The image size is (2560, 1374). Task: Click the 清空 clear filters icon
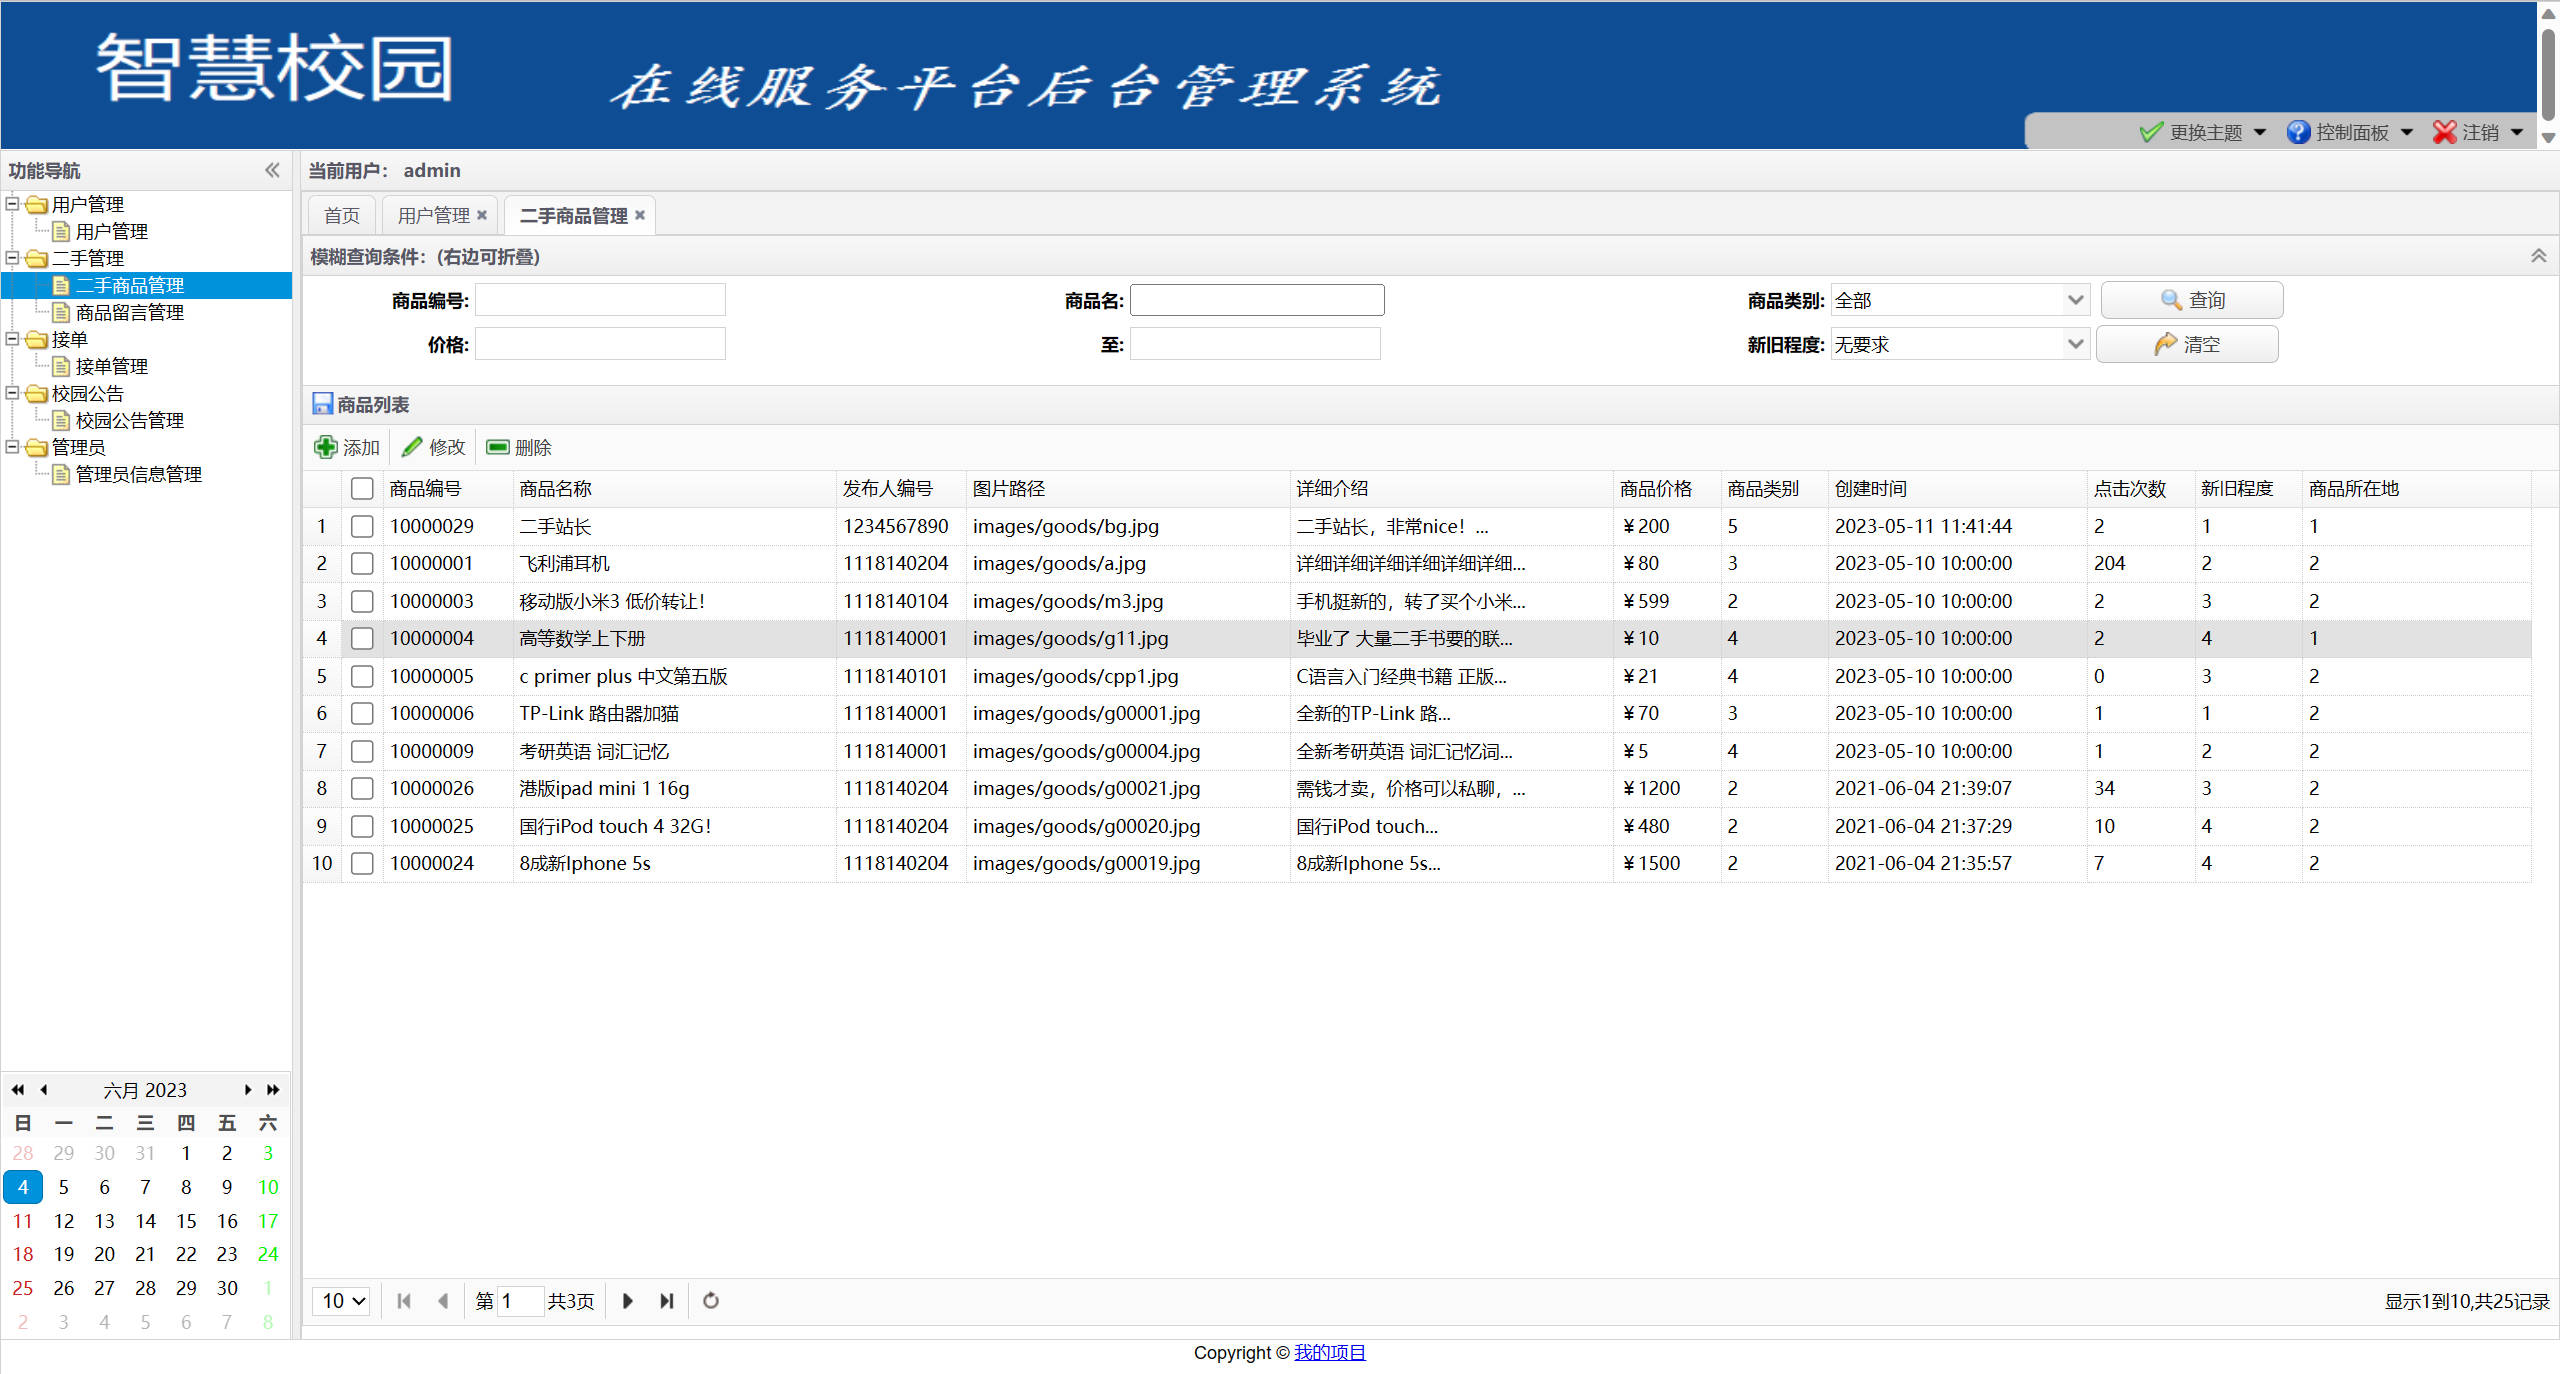2164,343
